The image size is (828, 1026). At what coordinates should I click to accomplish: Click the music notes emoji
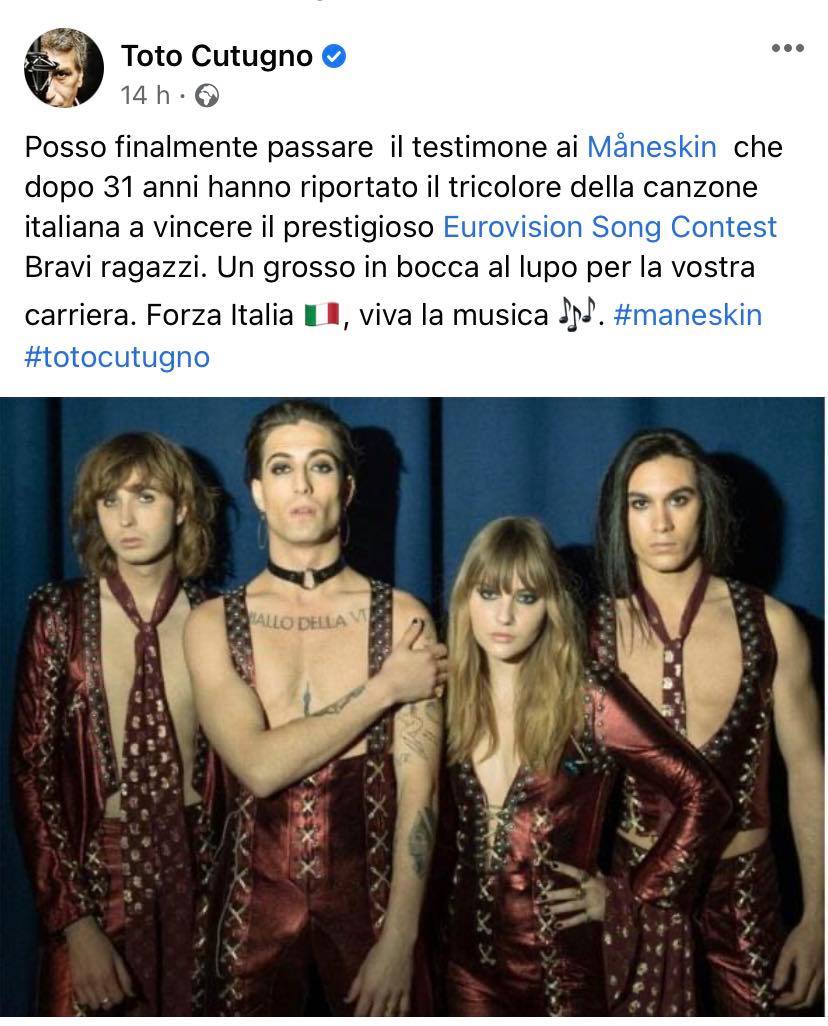point(577,314)
